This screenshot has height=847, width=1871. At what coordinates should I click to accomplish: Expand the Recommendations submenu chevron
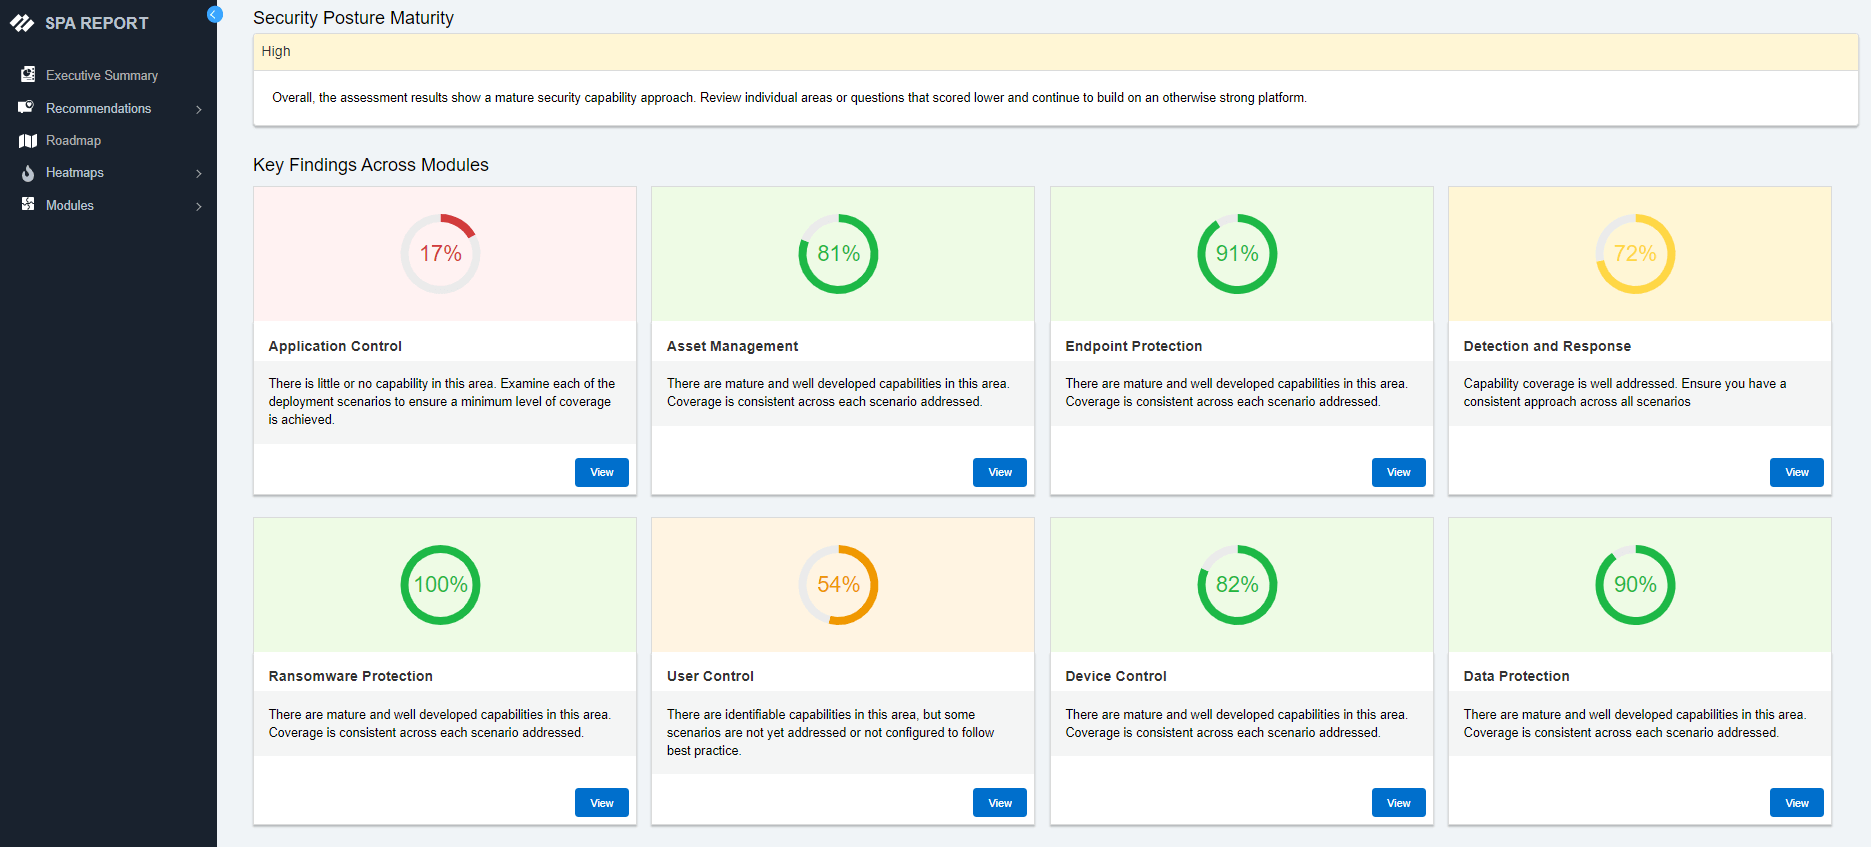[x=199, y=109]
